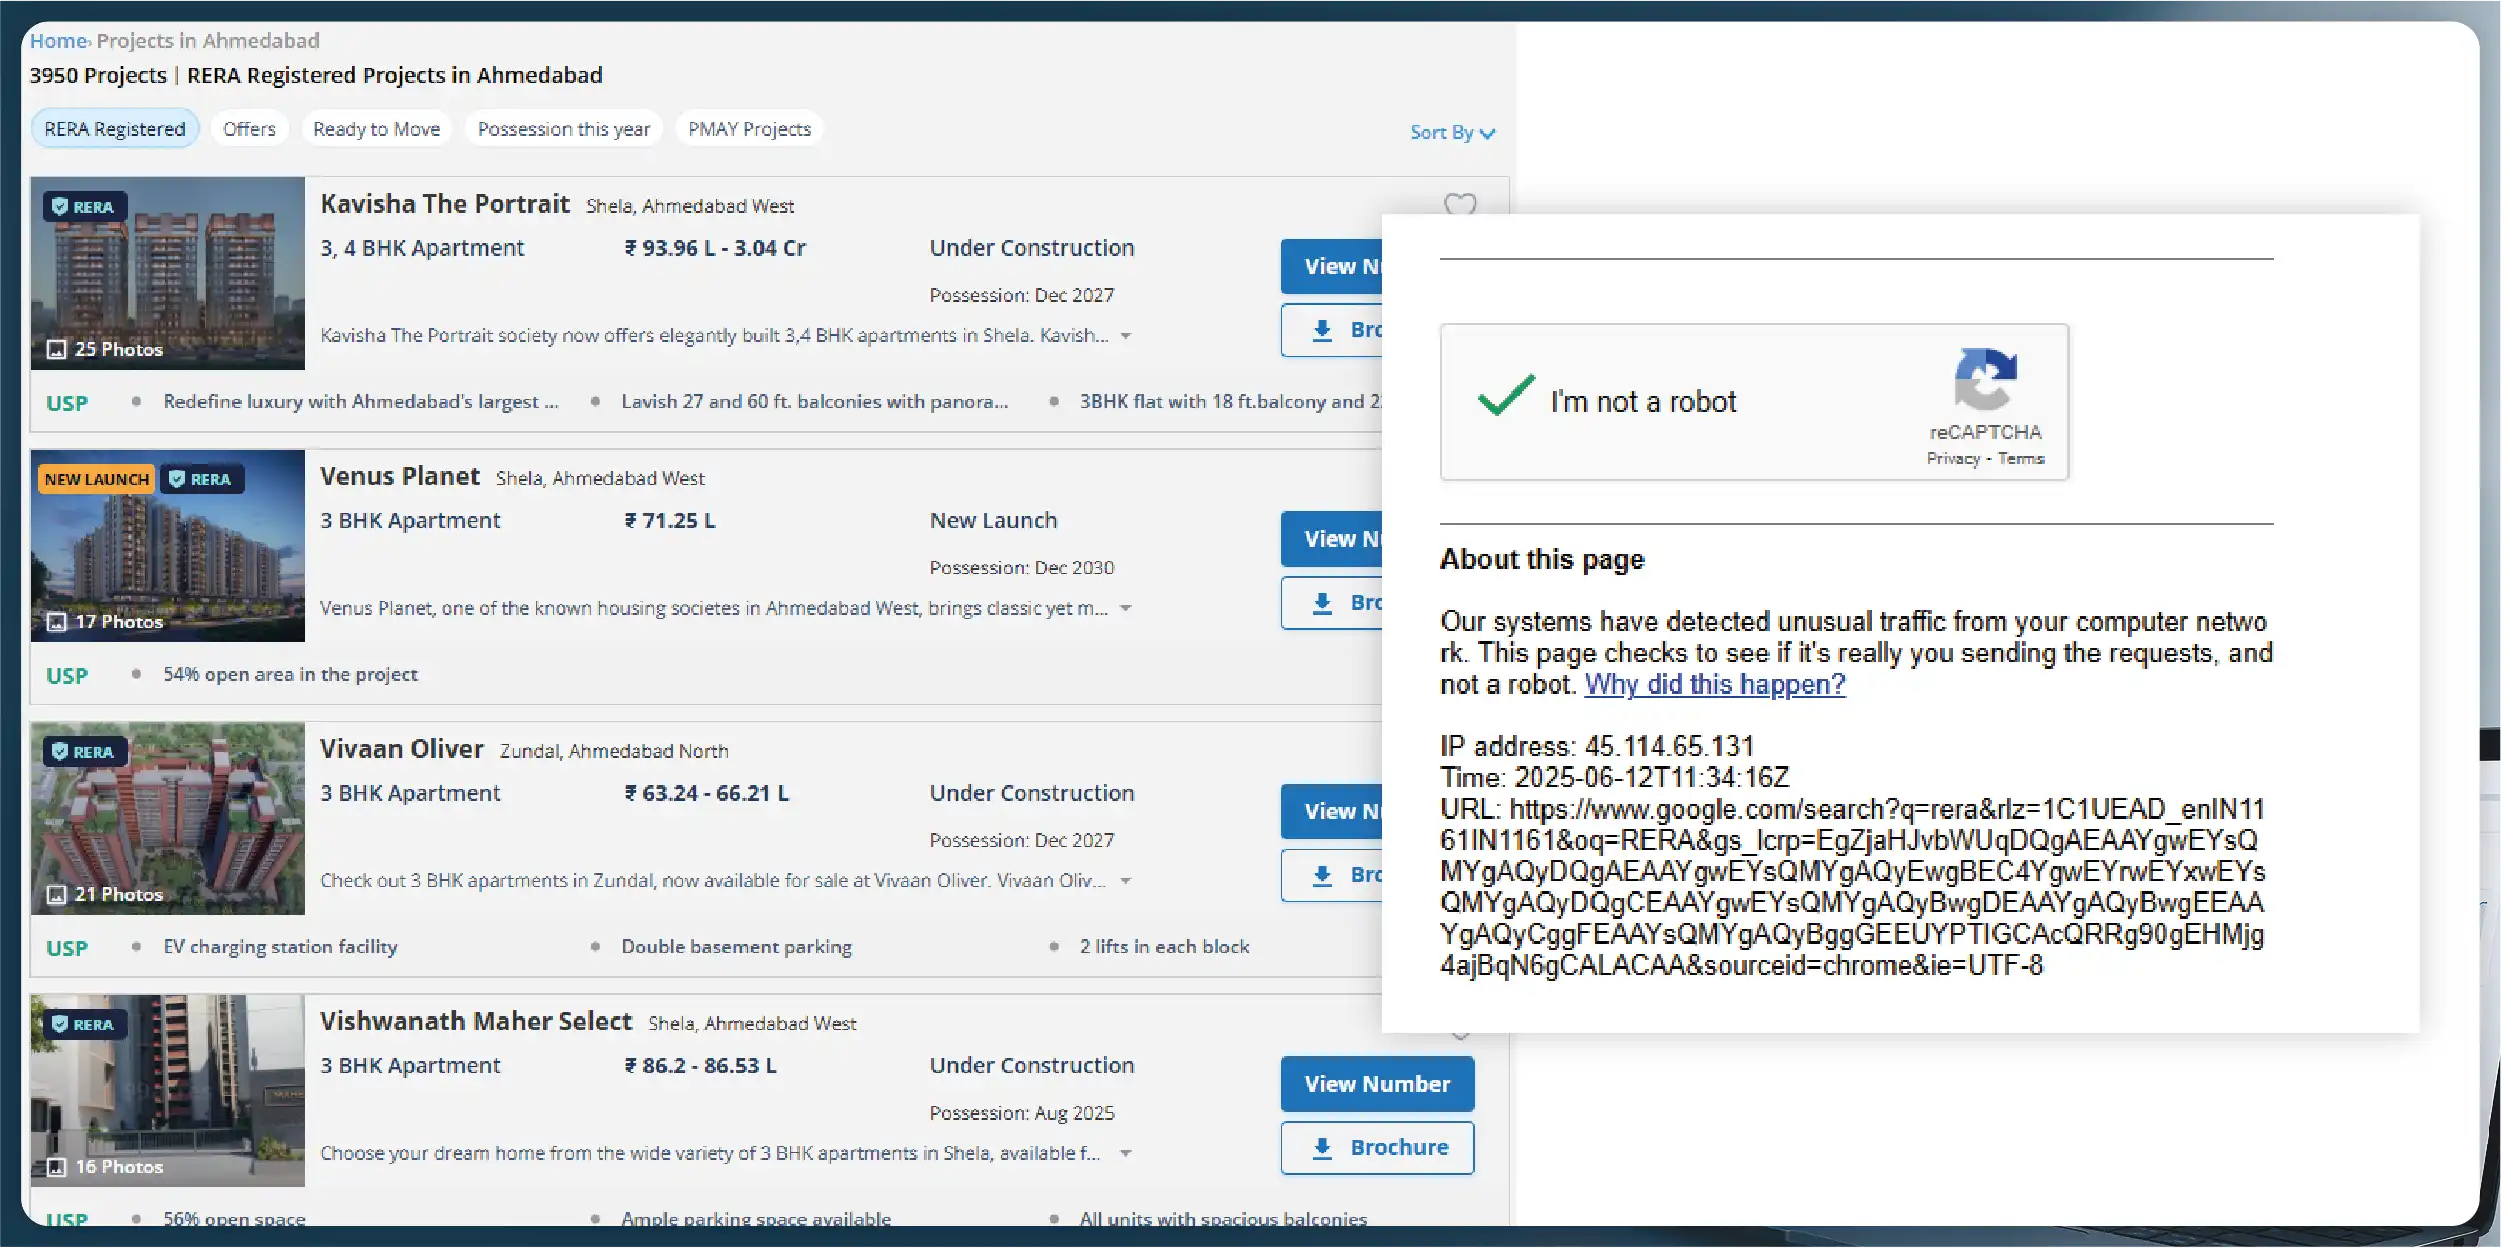Click the 21 Photos icon on Vivaan Oliver

pyautogui.click(x=57, y=894)
